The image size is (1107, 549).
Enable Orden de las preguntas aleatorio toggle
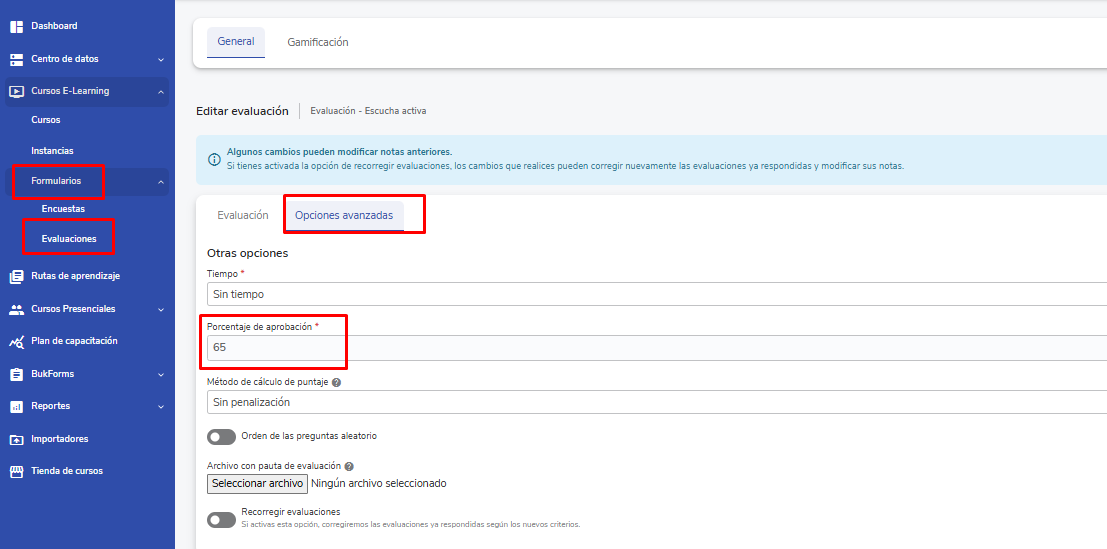221,437
